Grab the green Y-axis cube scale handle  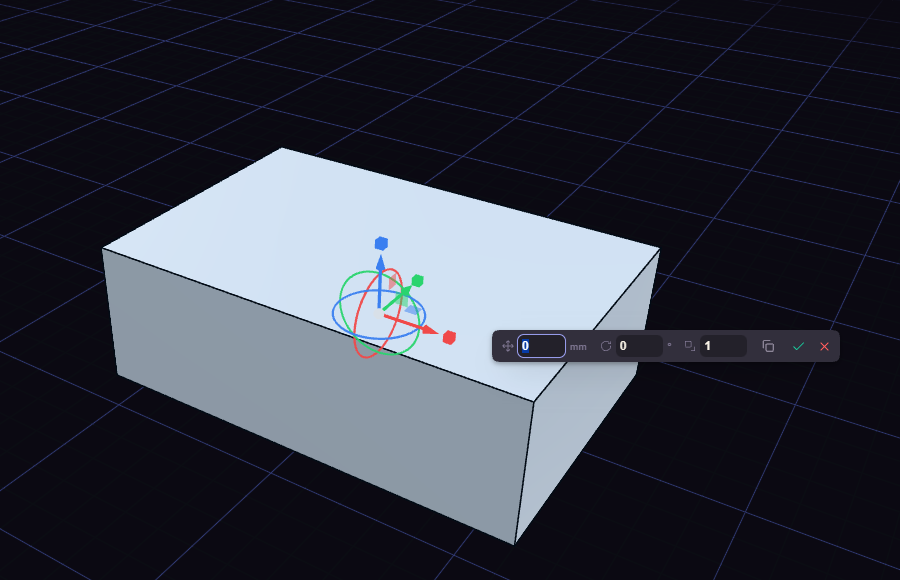point(417,281)
